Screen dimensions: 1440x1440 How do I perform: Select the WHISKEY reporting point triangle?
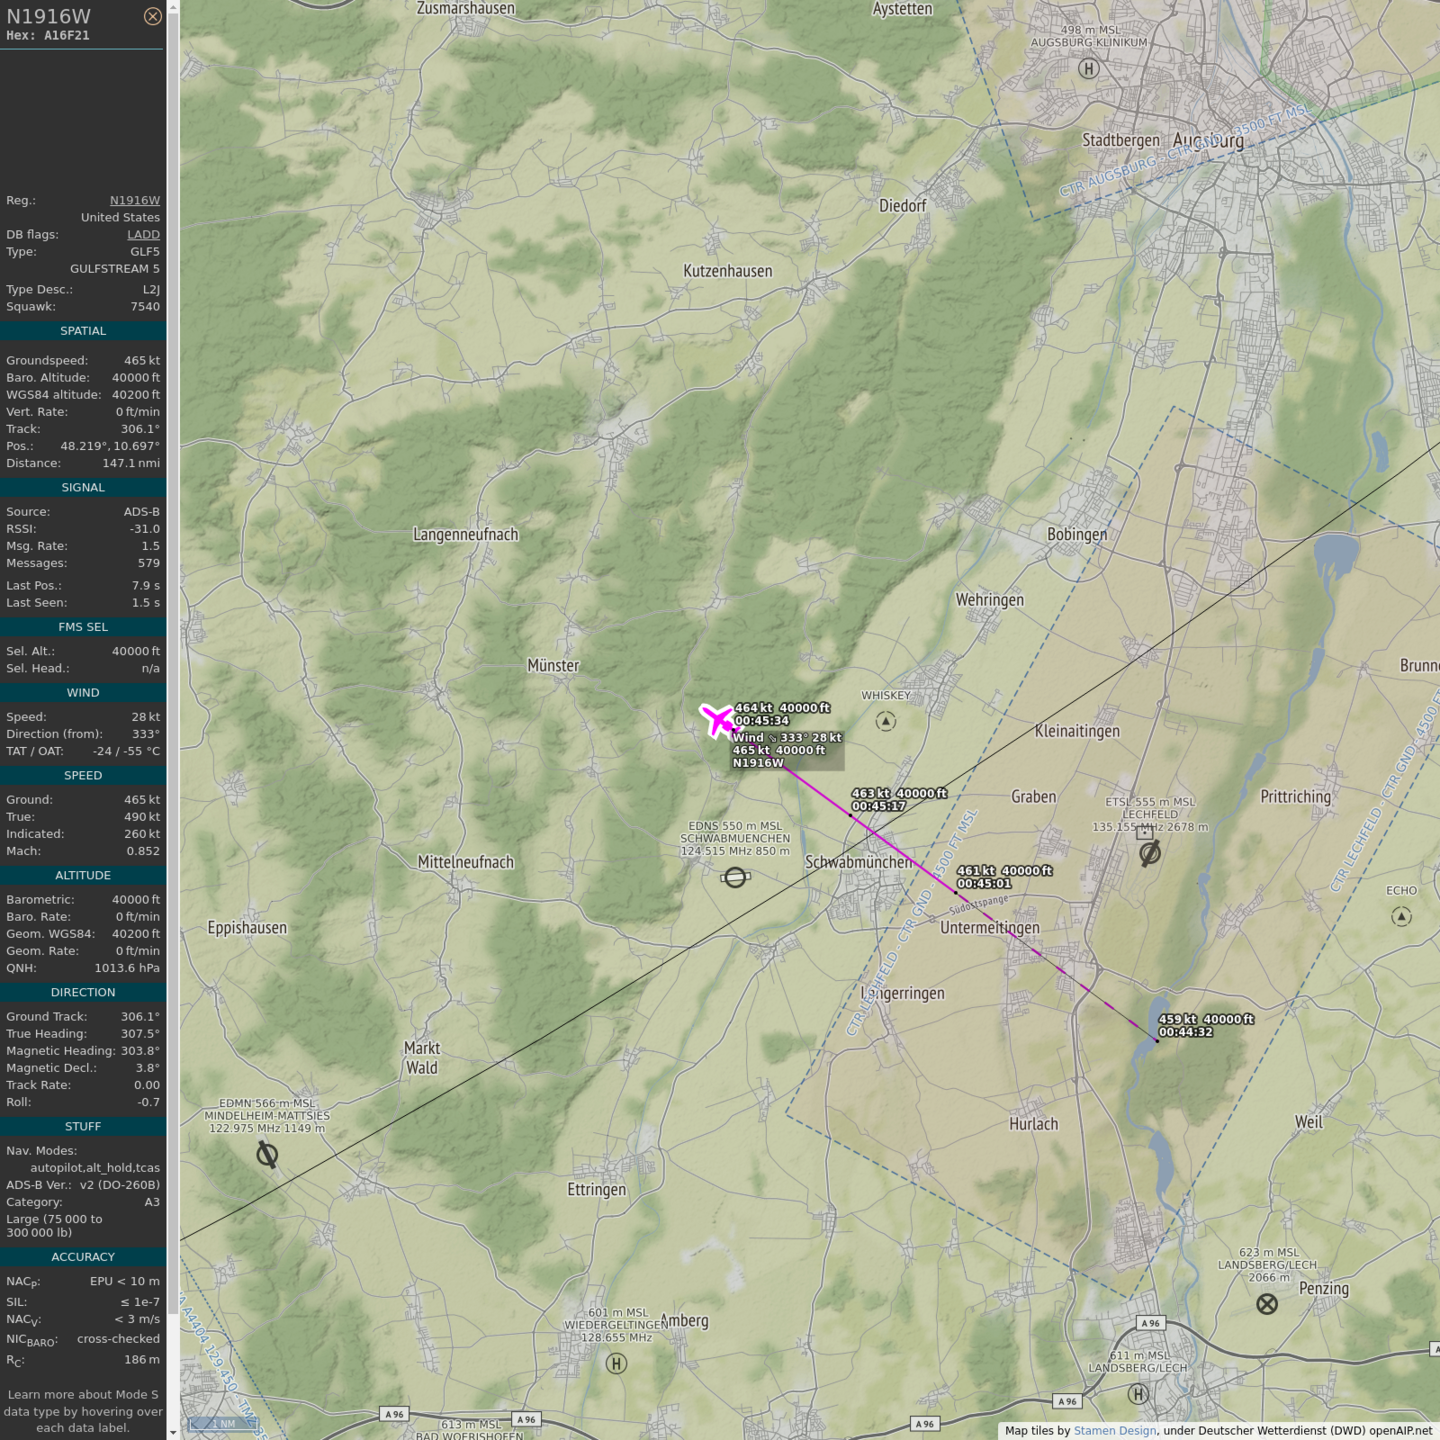pos(886,721)
